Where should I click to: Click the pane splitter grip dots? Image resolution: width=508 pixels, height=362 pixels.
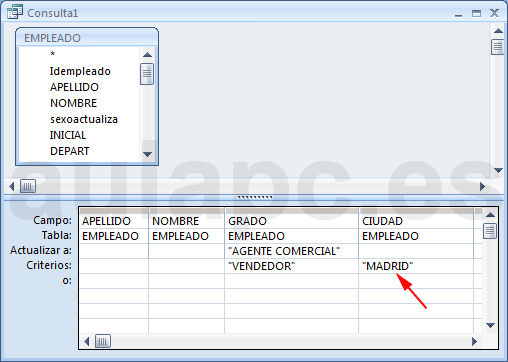click(x=255, y=197)
